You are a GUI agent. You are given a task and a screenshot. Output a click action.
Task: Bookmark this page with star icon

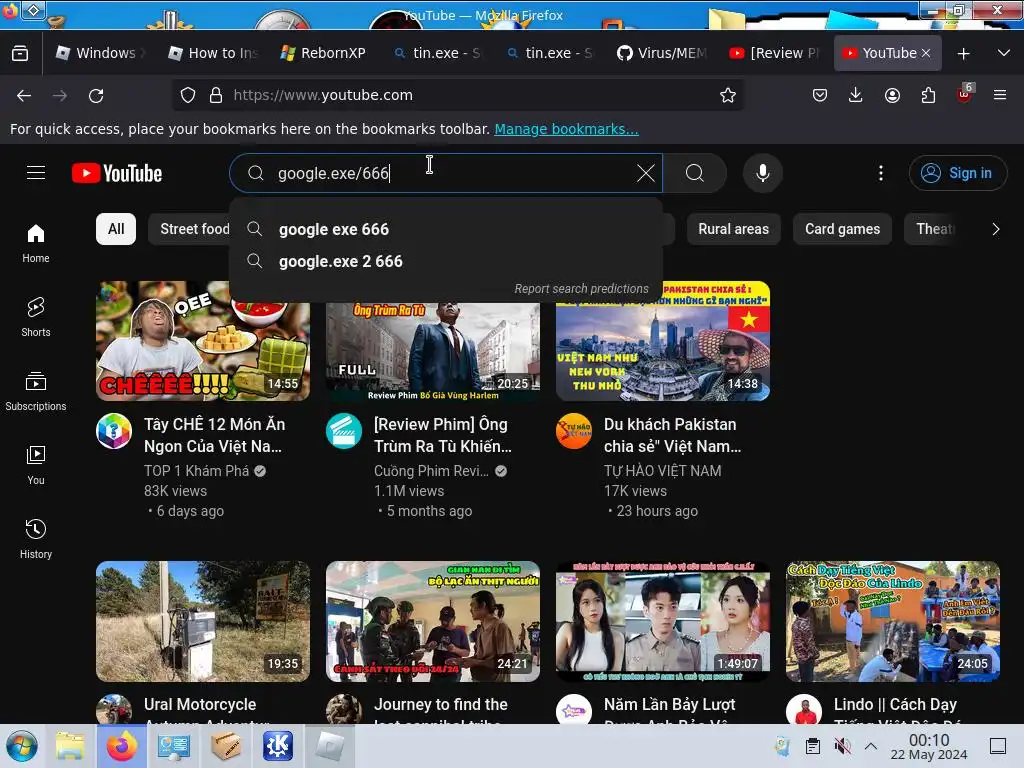[728, 95]
